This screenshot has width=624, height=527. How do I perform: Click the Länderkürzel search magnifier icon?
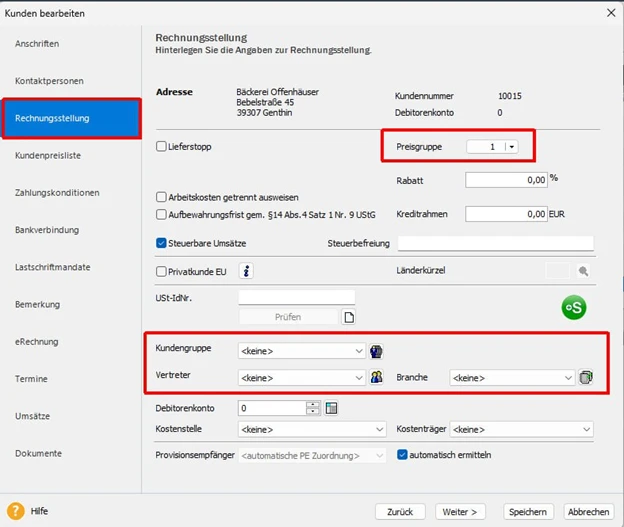coord(583,271)
